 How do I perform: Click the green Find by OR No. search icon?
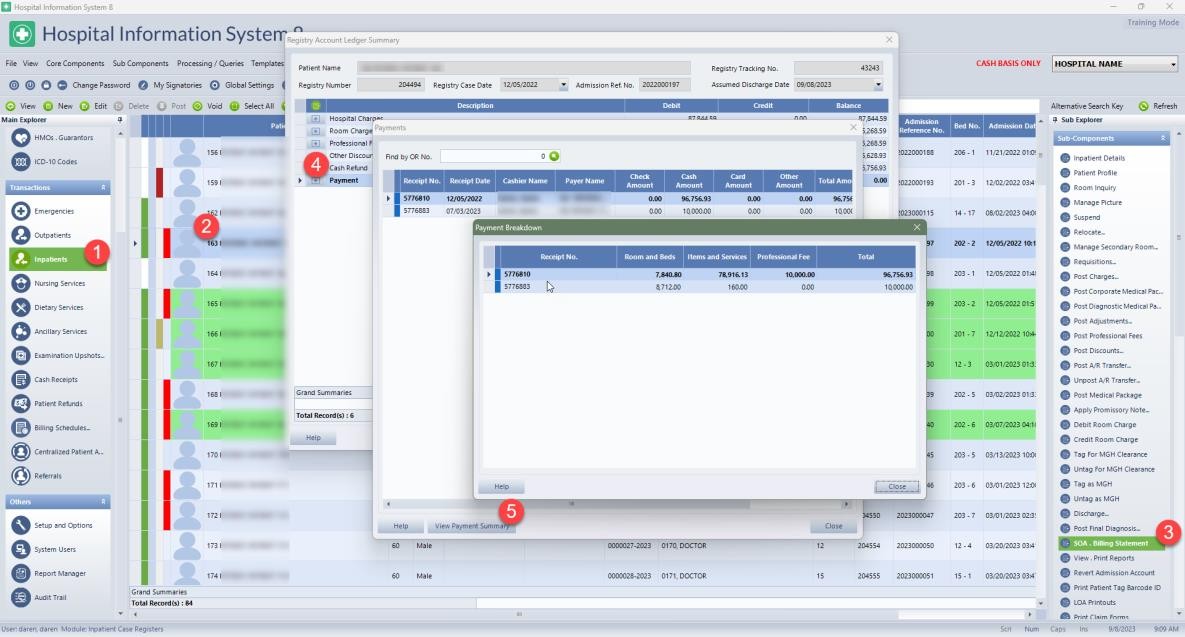tap(554, 156)
